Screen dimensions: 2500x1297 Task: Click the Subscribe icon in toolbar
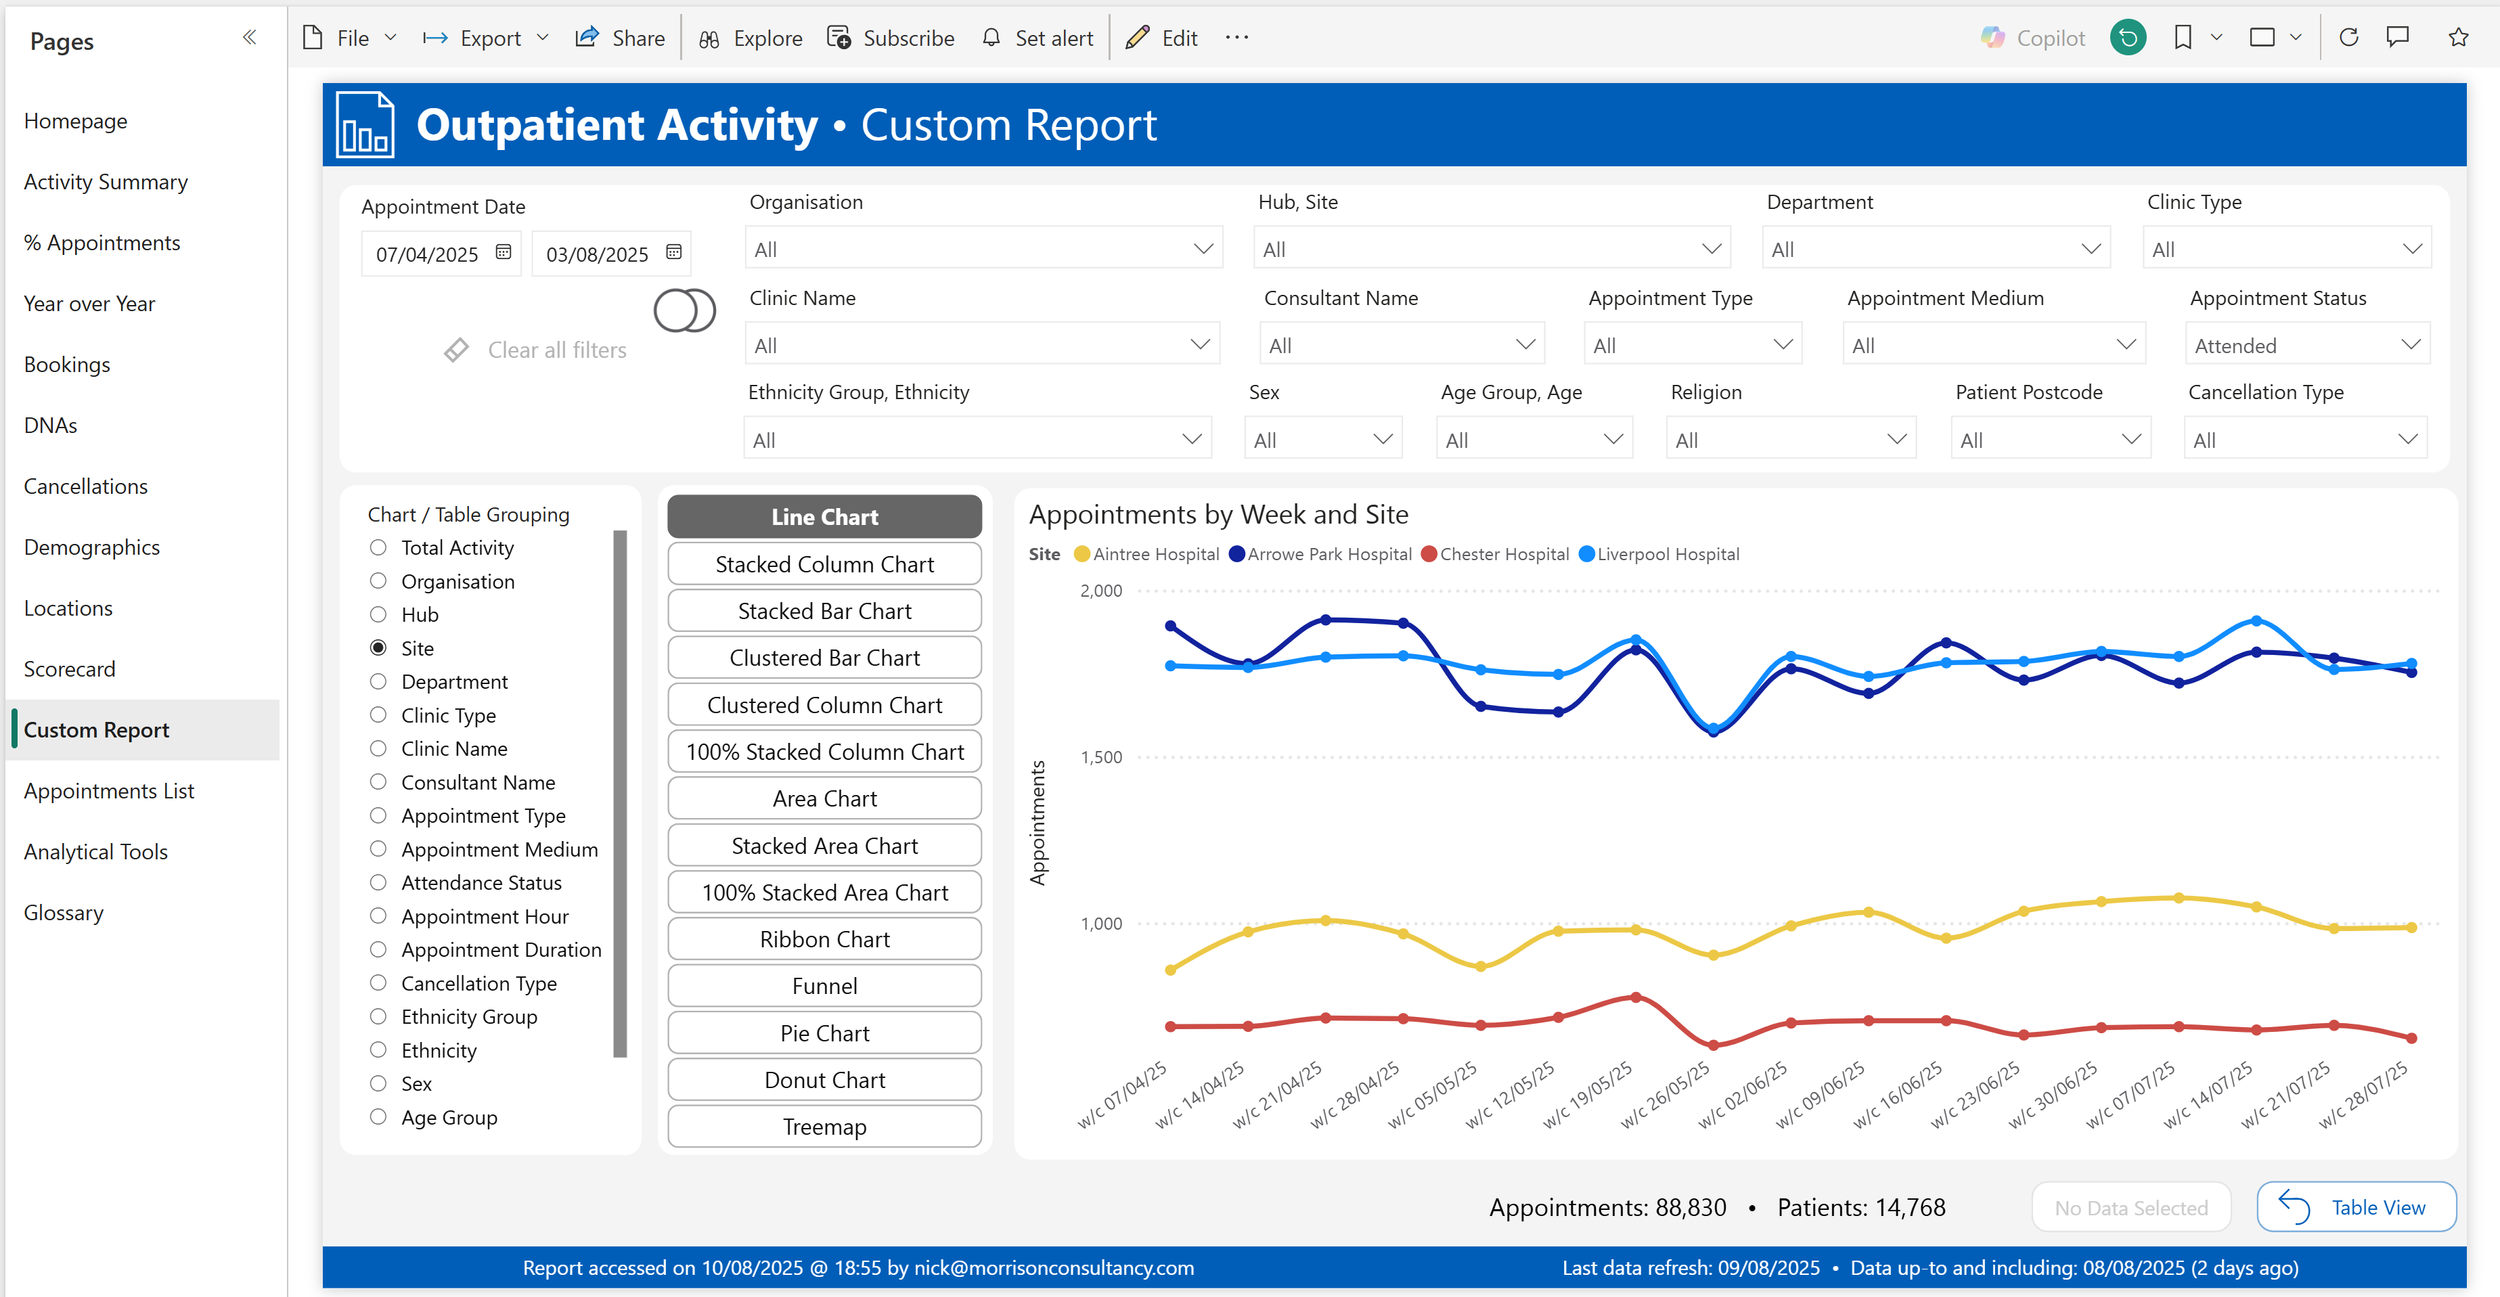pos(839,38)
